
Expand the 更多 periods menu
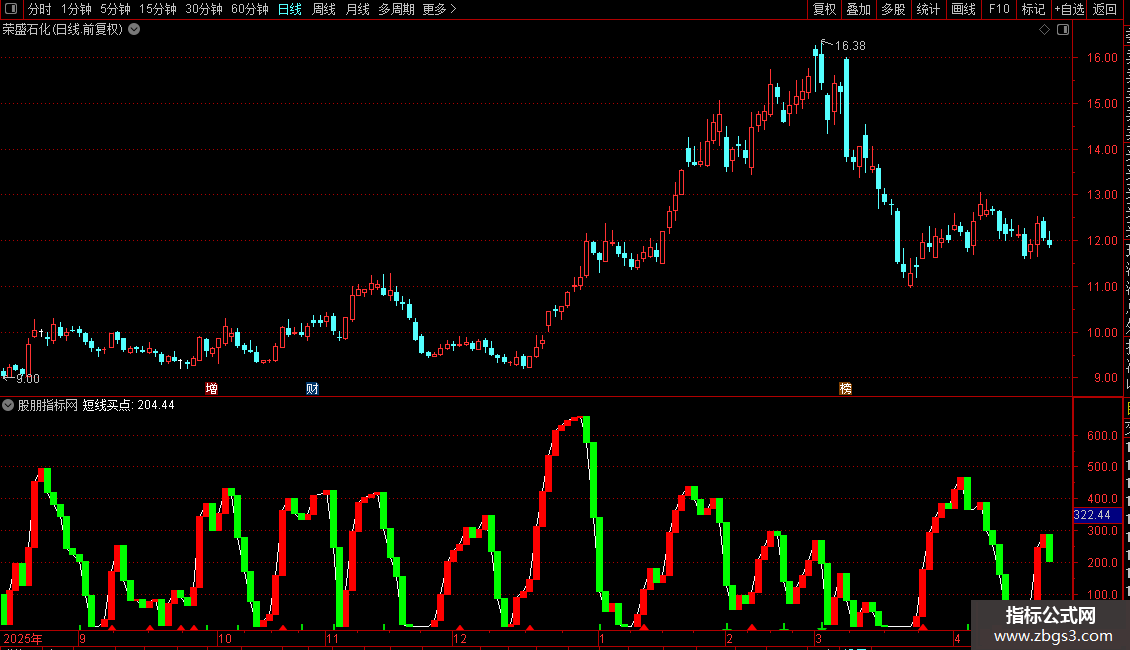tap(440, 9)
